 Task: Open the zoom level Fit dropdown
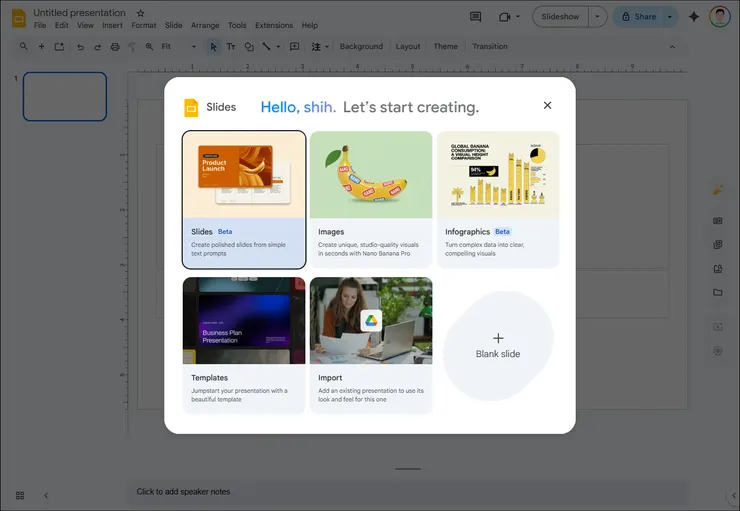tap(179, 47)
